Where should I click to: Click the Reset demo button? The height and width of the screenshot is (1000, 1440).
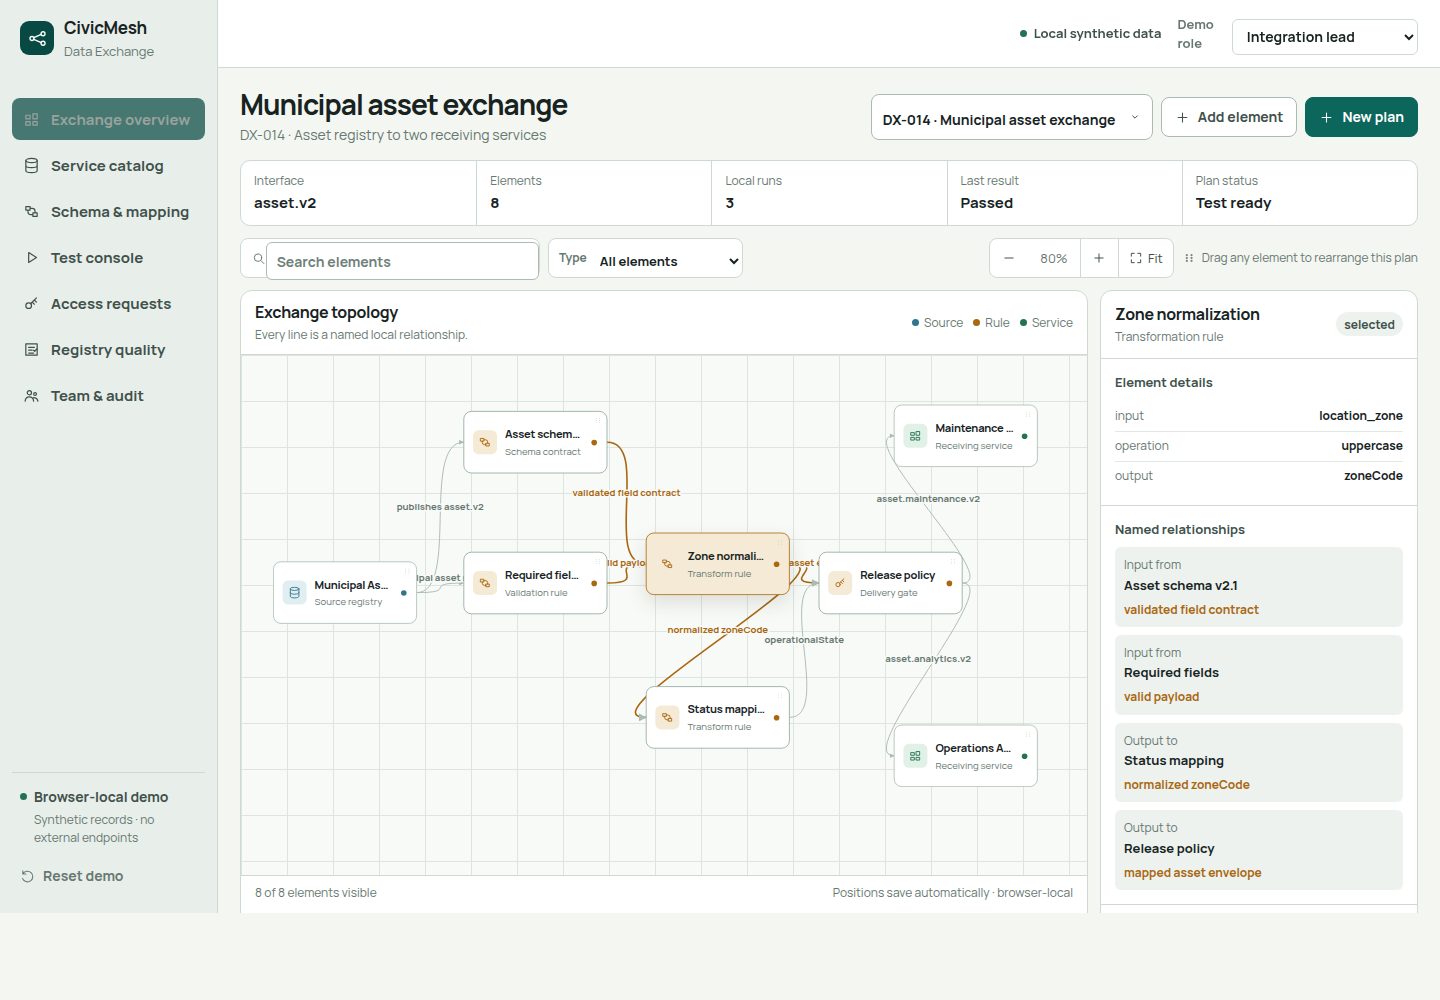click(x=73, y=876)
